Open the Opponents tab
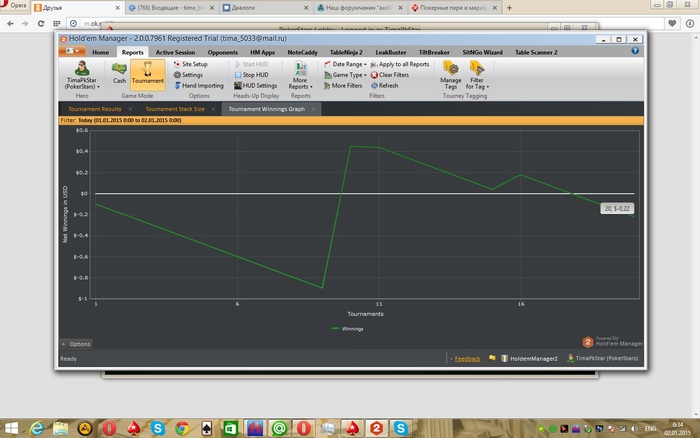700x438 pixels. [x=223, y=52]
